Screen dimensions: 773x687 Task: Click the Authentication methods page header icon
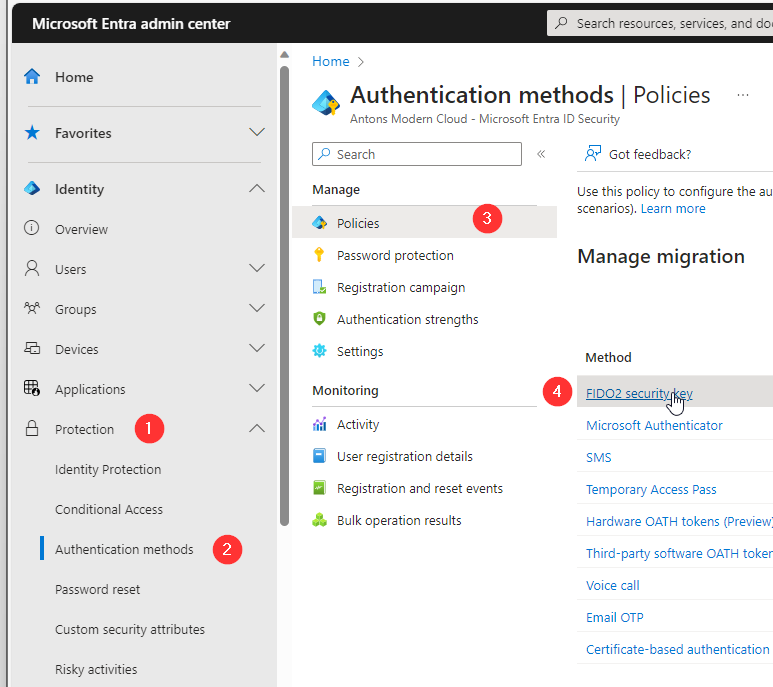coord(326,103)
